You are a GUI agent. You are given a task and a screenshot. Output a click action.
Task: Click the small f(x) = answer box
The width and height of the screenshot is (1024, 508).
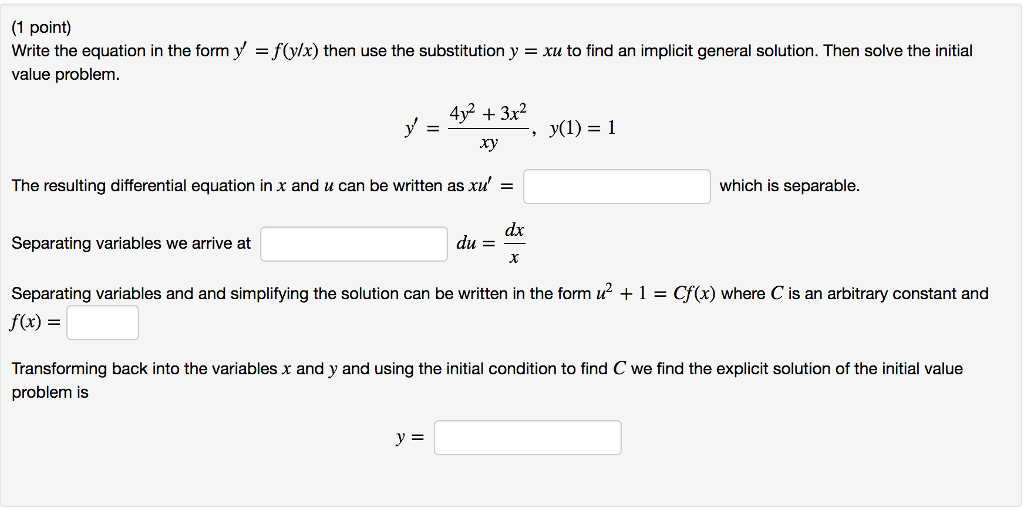tap(103, 323)
